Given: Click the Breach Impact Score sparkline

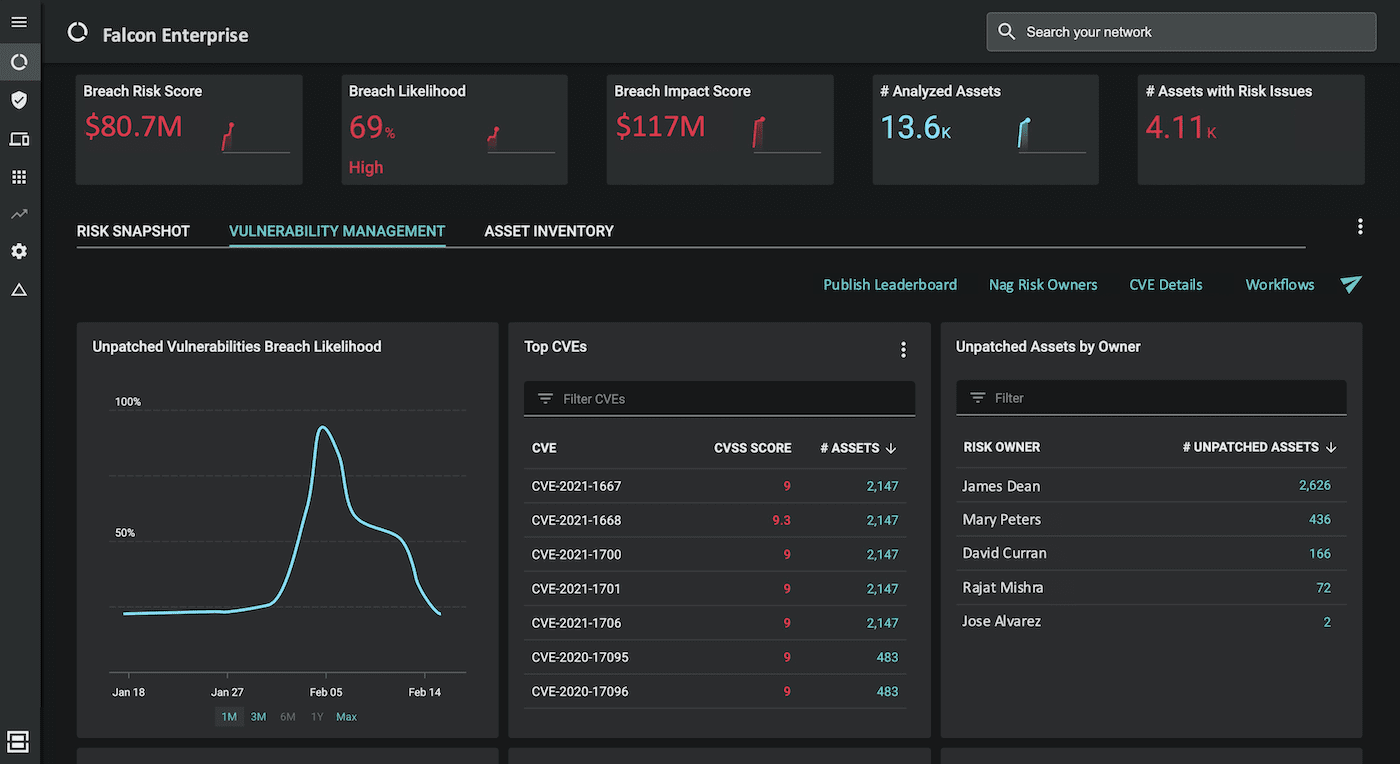Looking at the screenshot, I should pyautogui.click(x=786, y=134).
